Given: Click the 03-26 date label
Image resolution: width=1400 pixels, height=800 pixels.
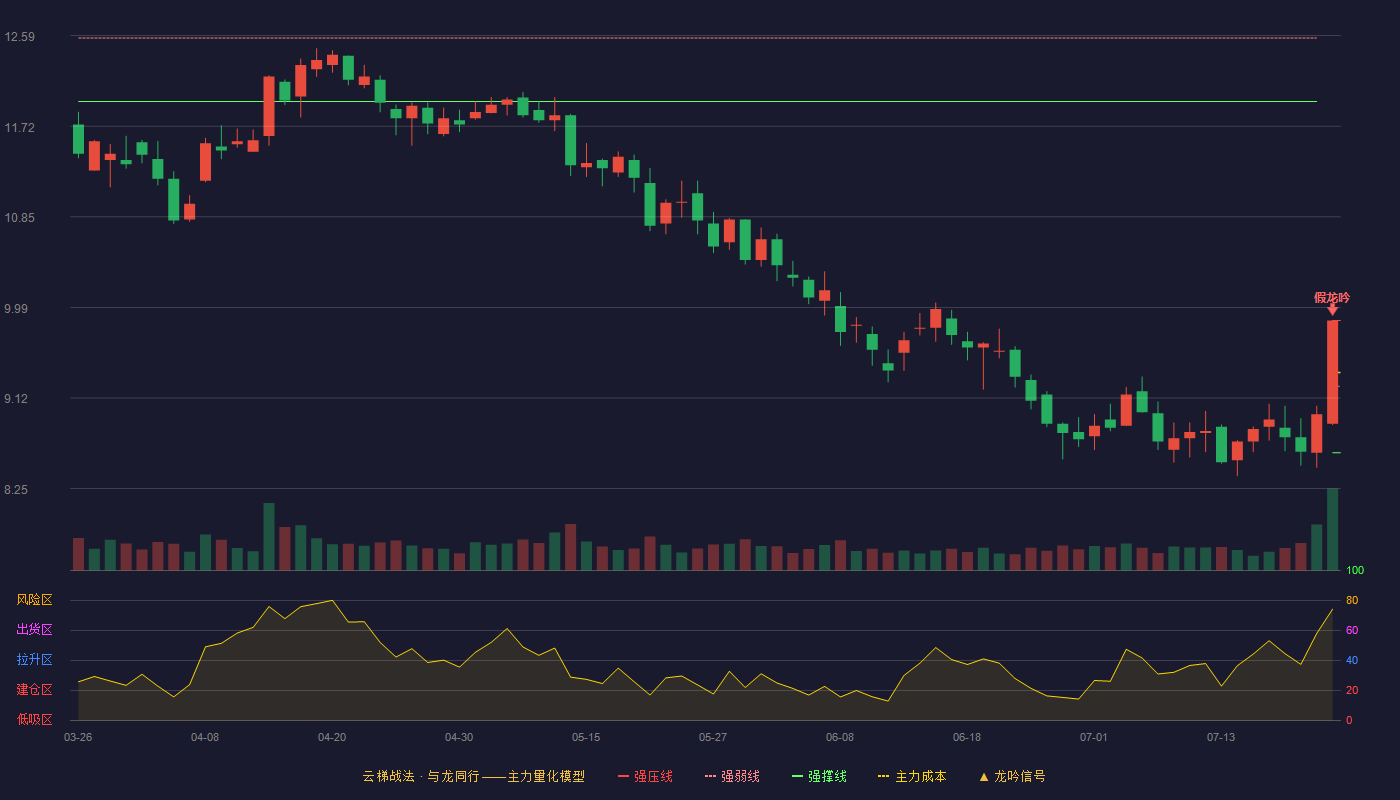Looking at the screenshot, I should (x=78, y=737).
